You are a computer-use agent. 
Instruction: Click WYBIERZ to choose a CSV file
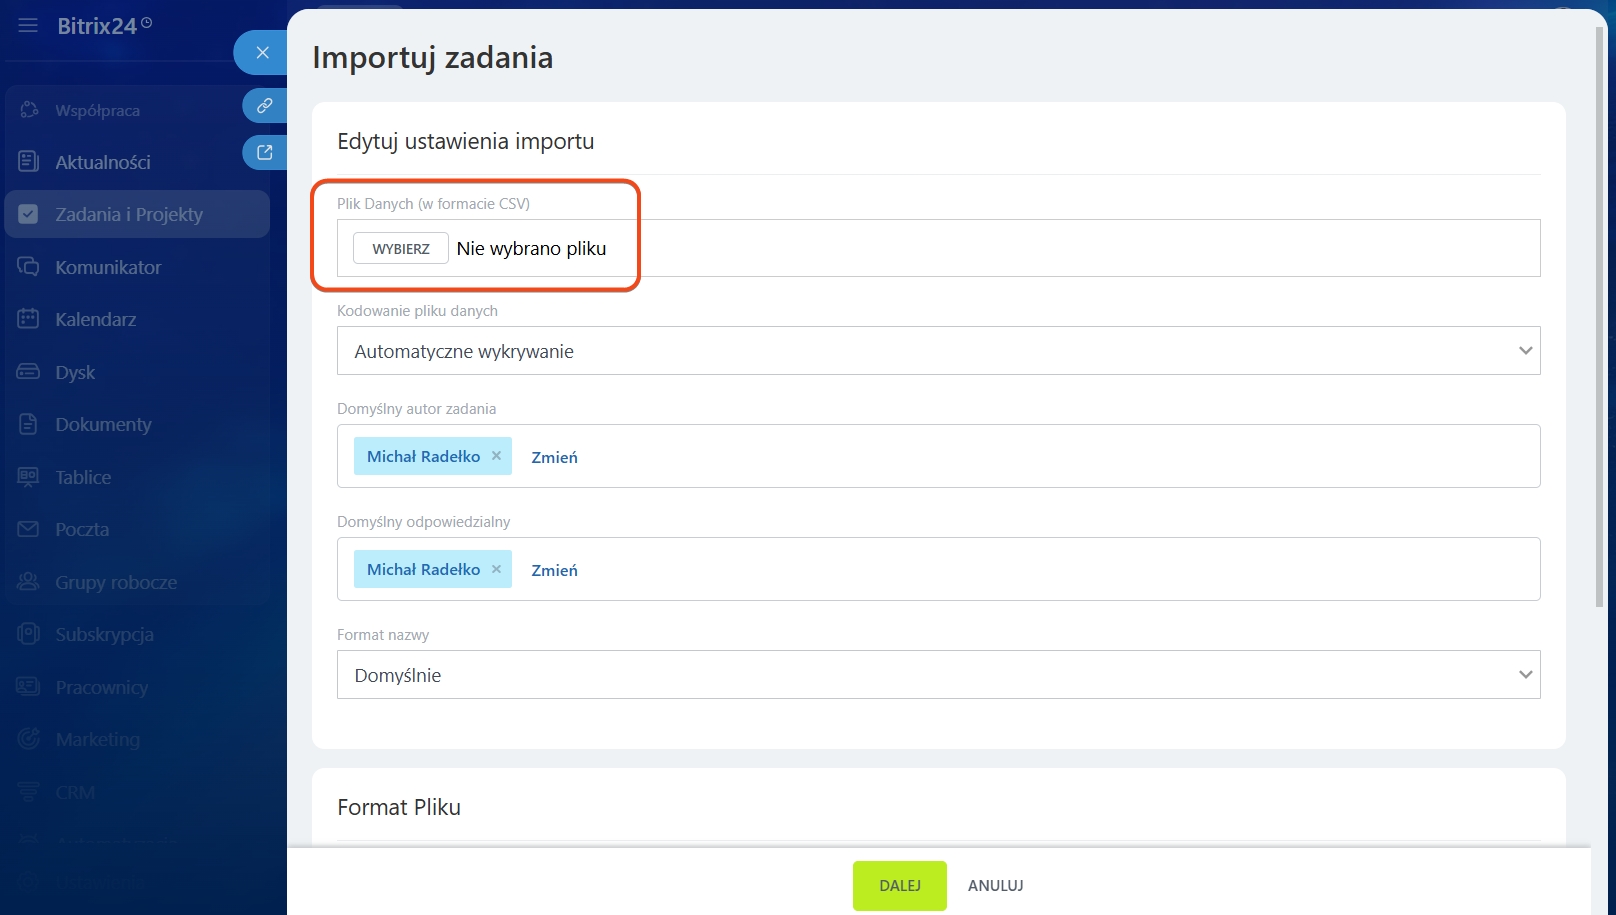tap(401, 249)
